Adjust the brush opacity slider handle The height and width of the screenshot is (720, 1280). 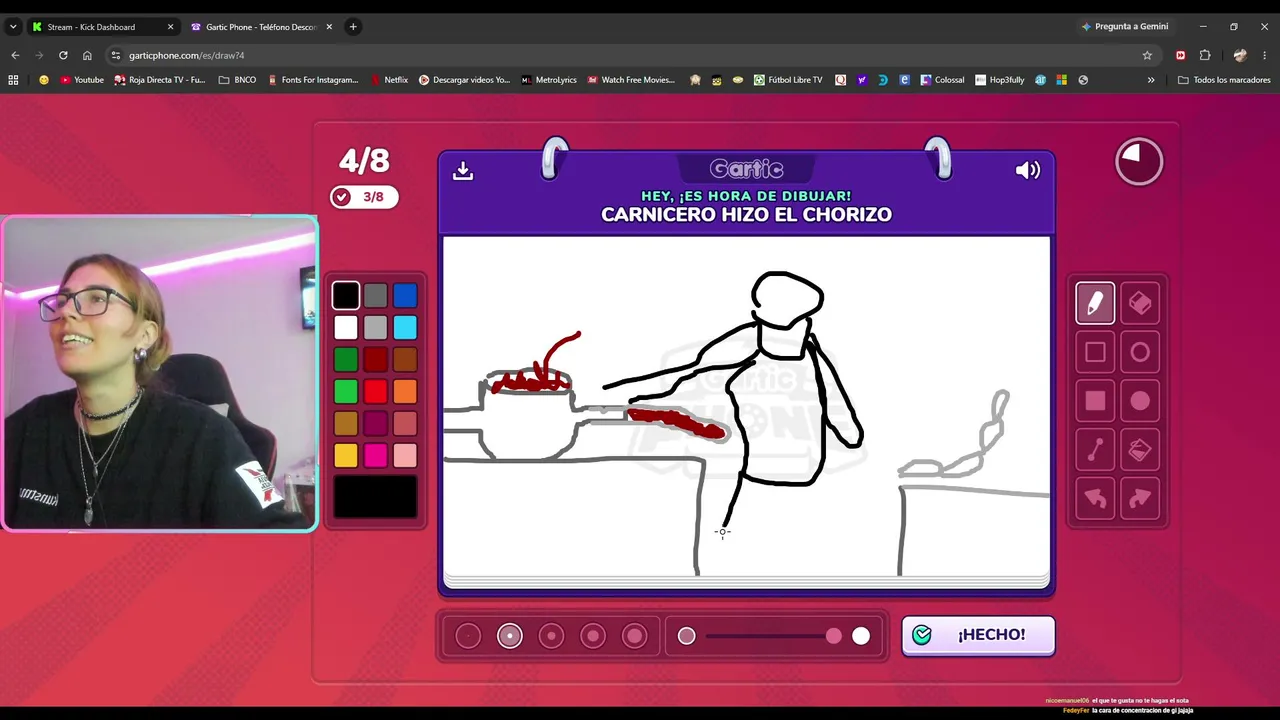pos(834,636)
